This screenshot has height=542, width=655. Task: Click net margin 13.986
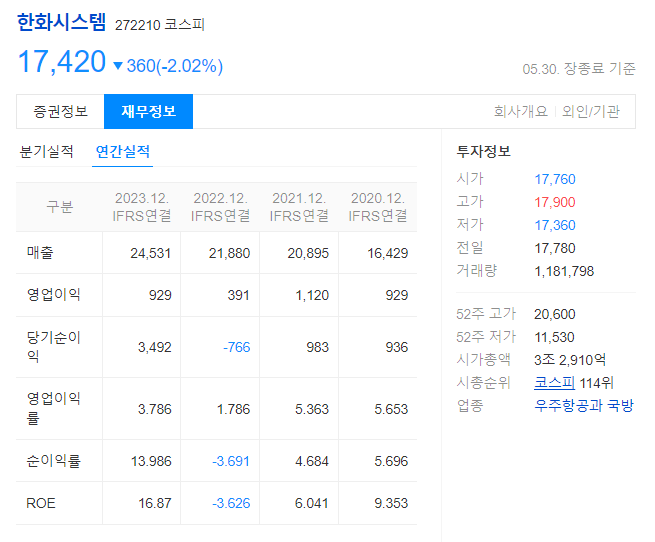151,461
